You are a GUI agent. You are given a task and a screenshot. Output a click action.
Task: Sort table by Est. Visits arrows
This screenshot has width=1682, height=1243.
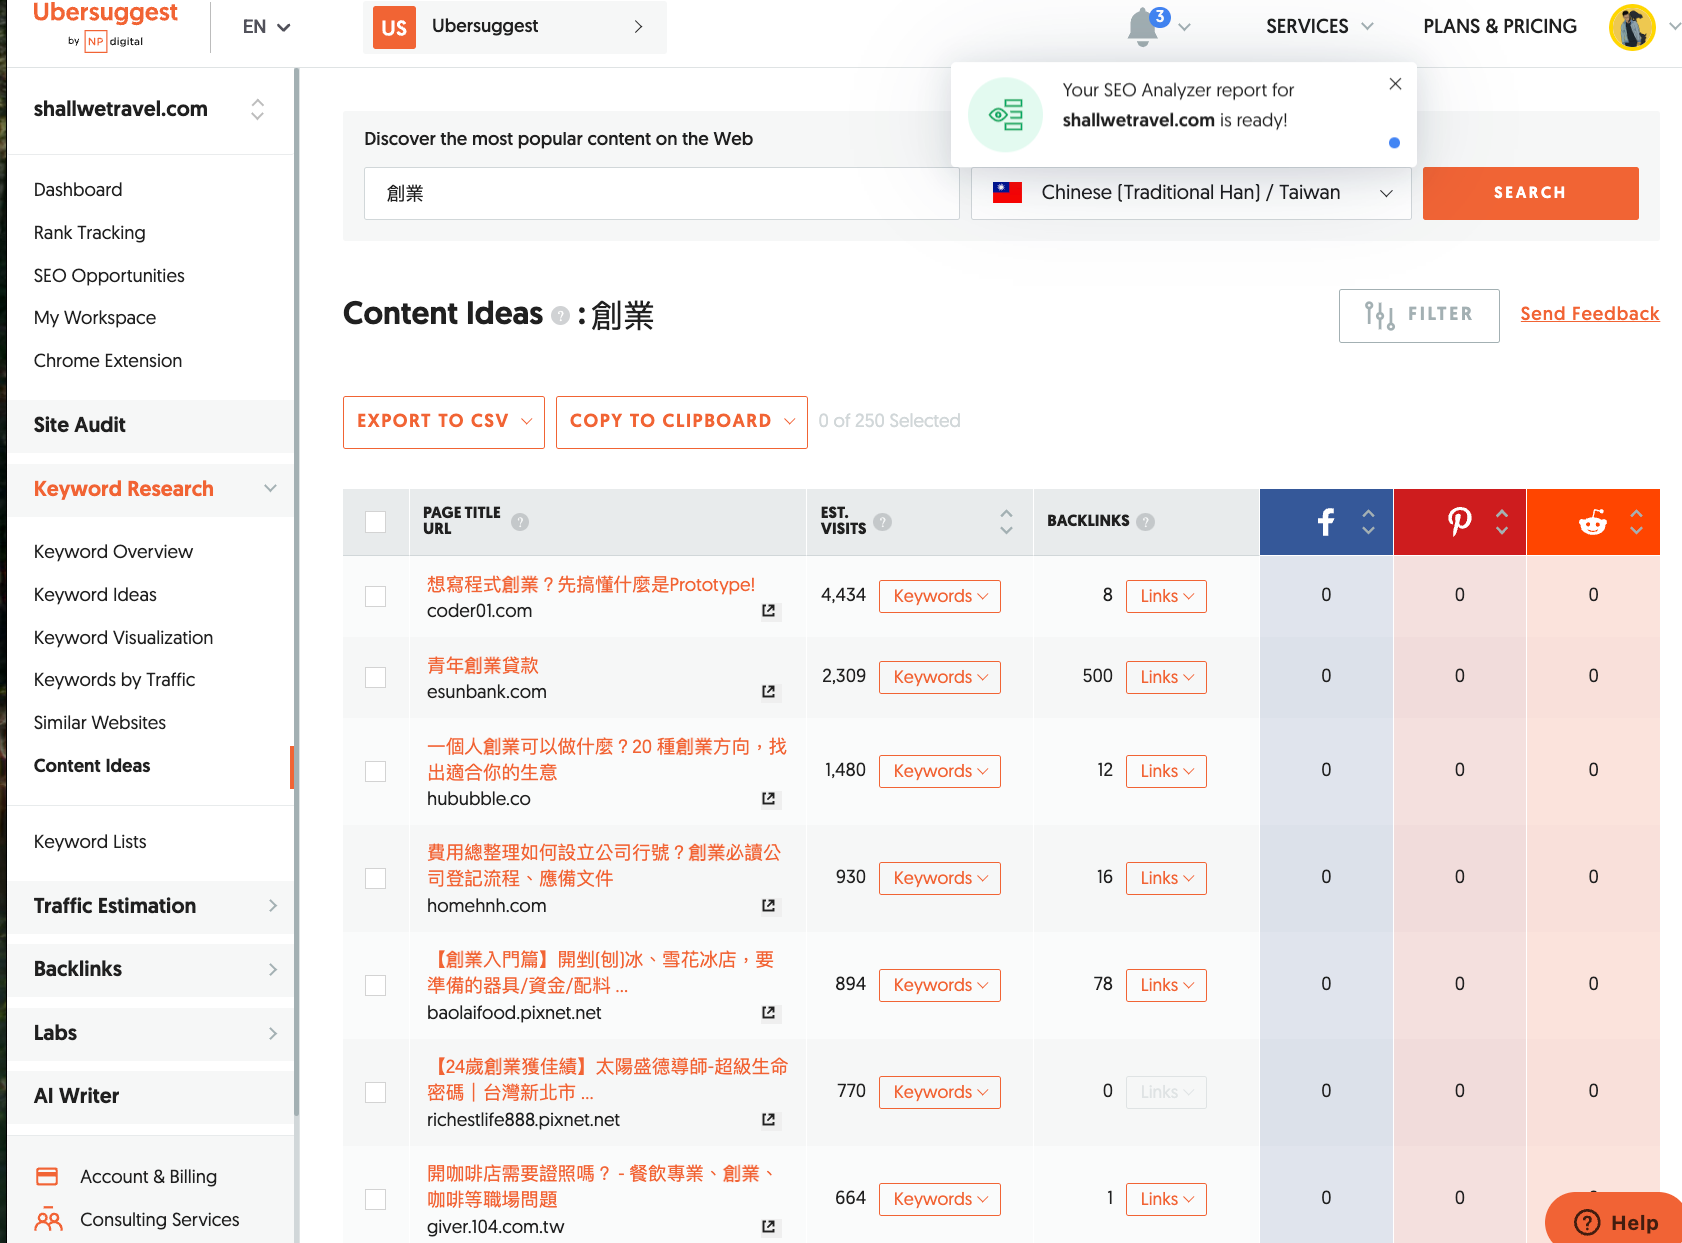pos(1006,522)
